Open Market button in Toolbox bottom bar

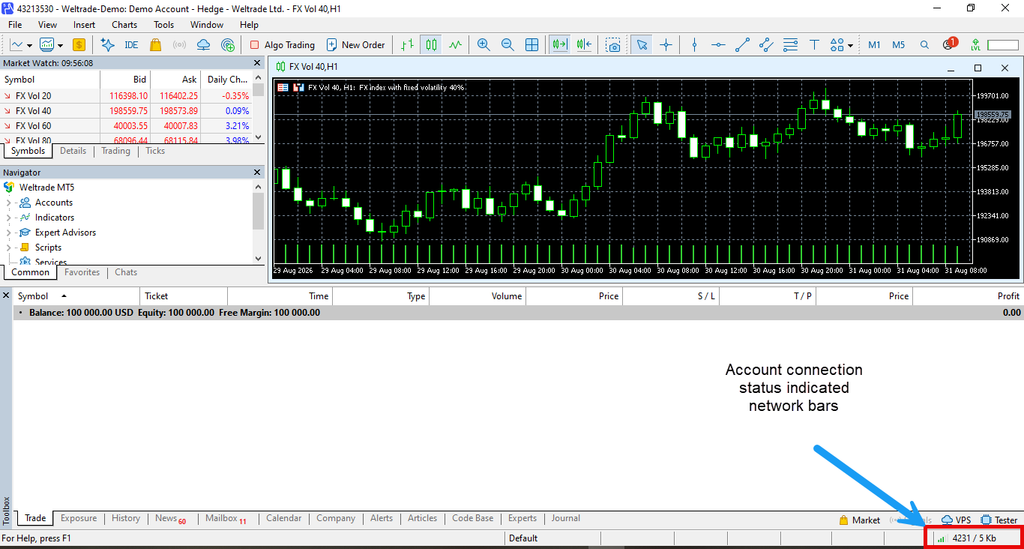click(859, 520)
